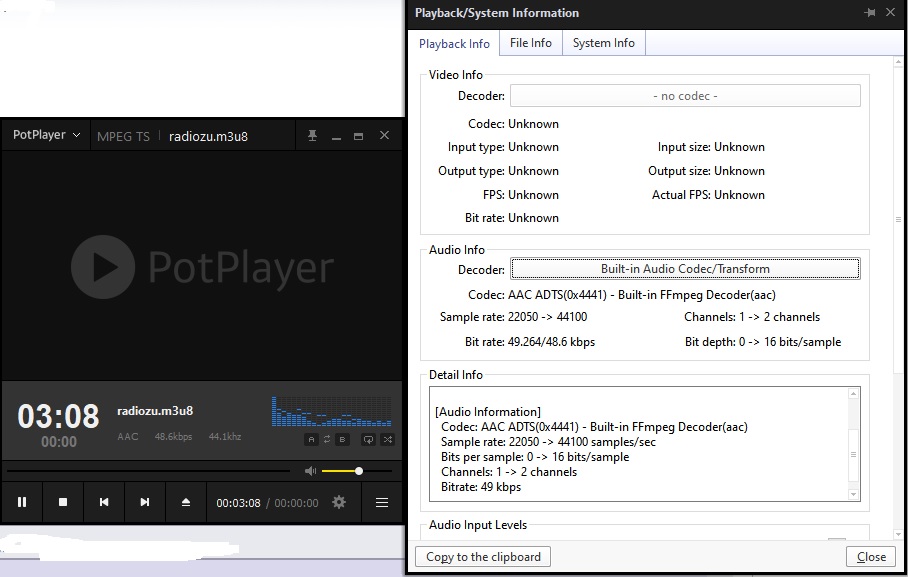This screenshot has height=577, width=908.
Task: Skip to the previous track
Action: click(x=104, y=502)
